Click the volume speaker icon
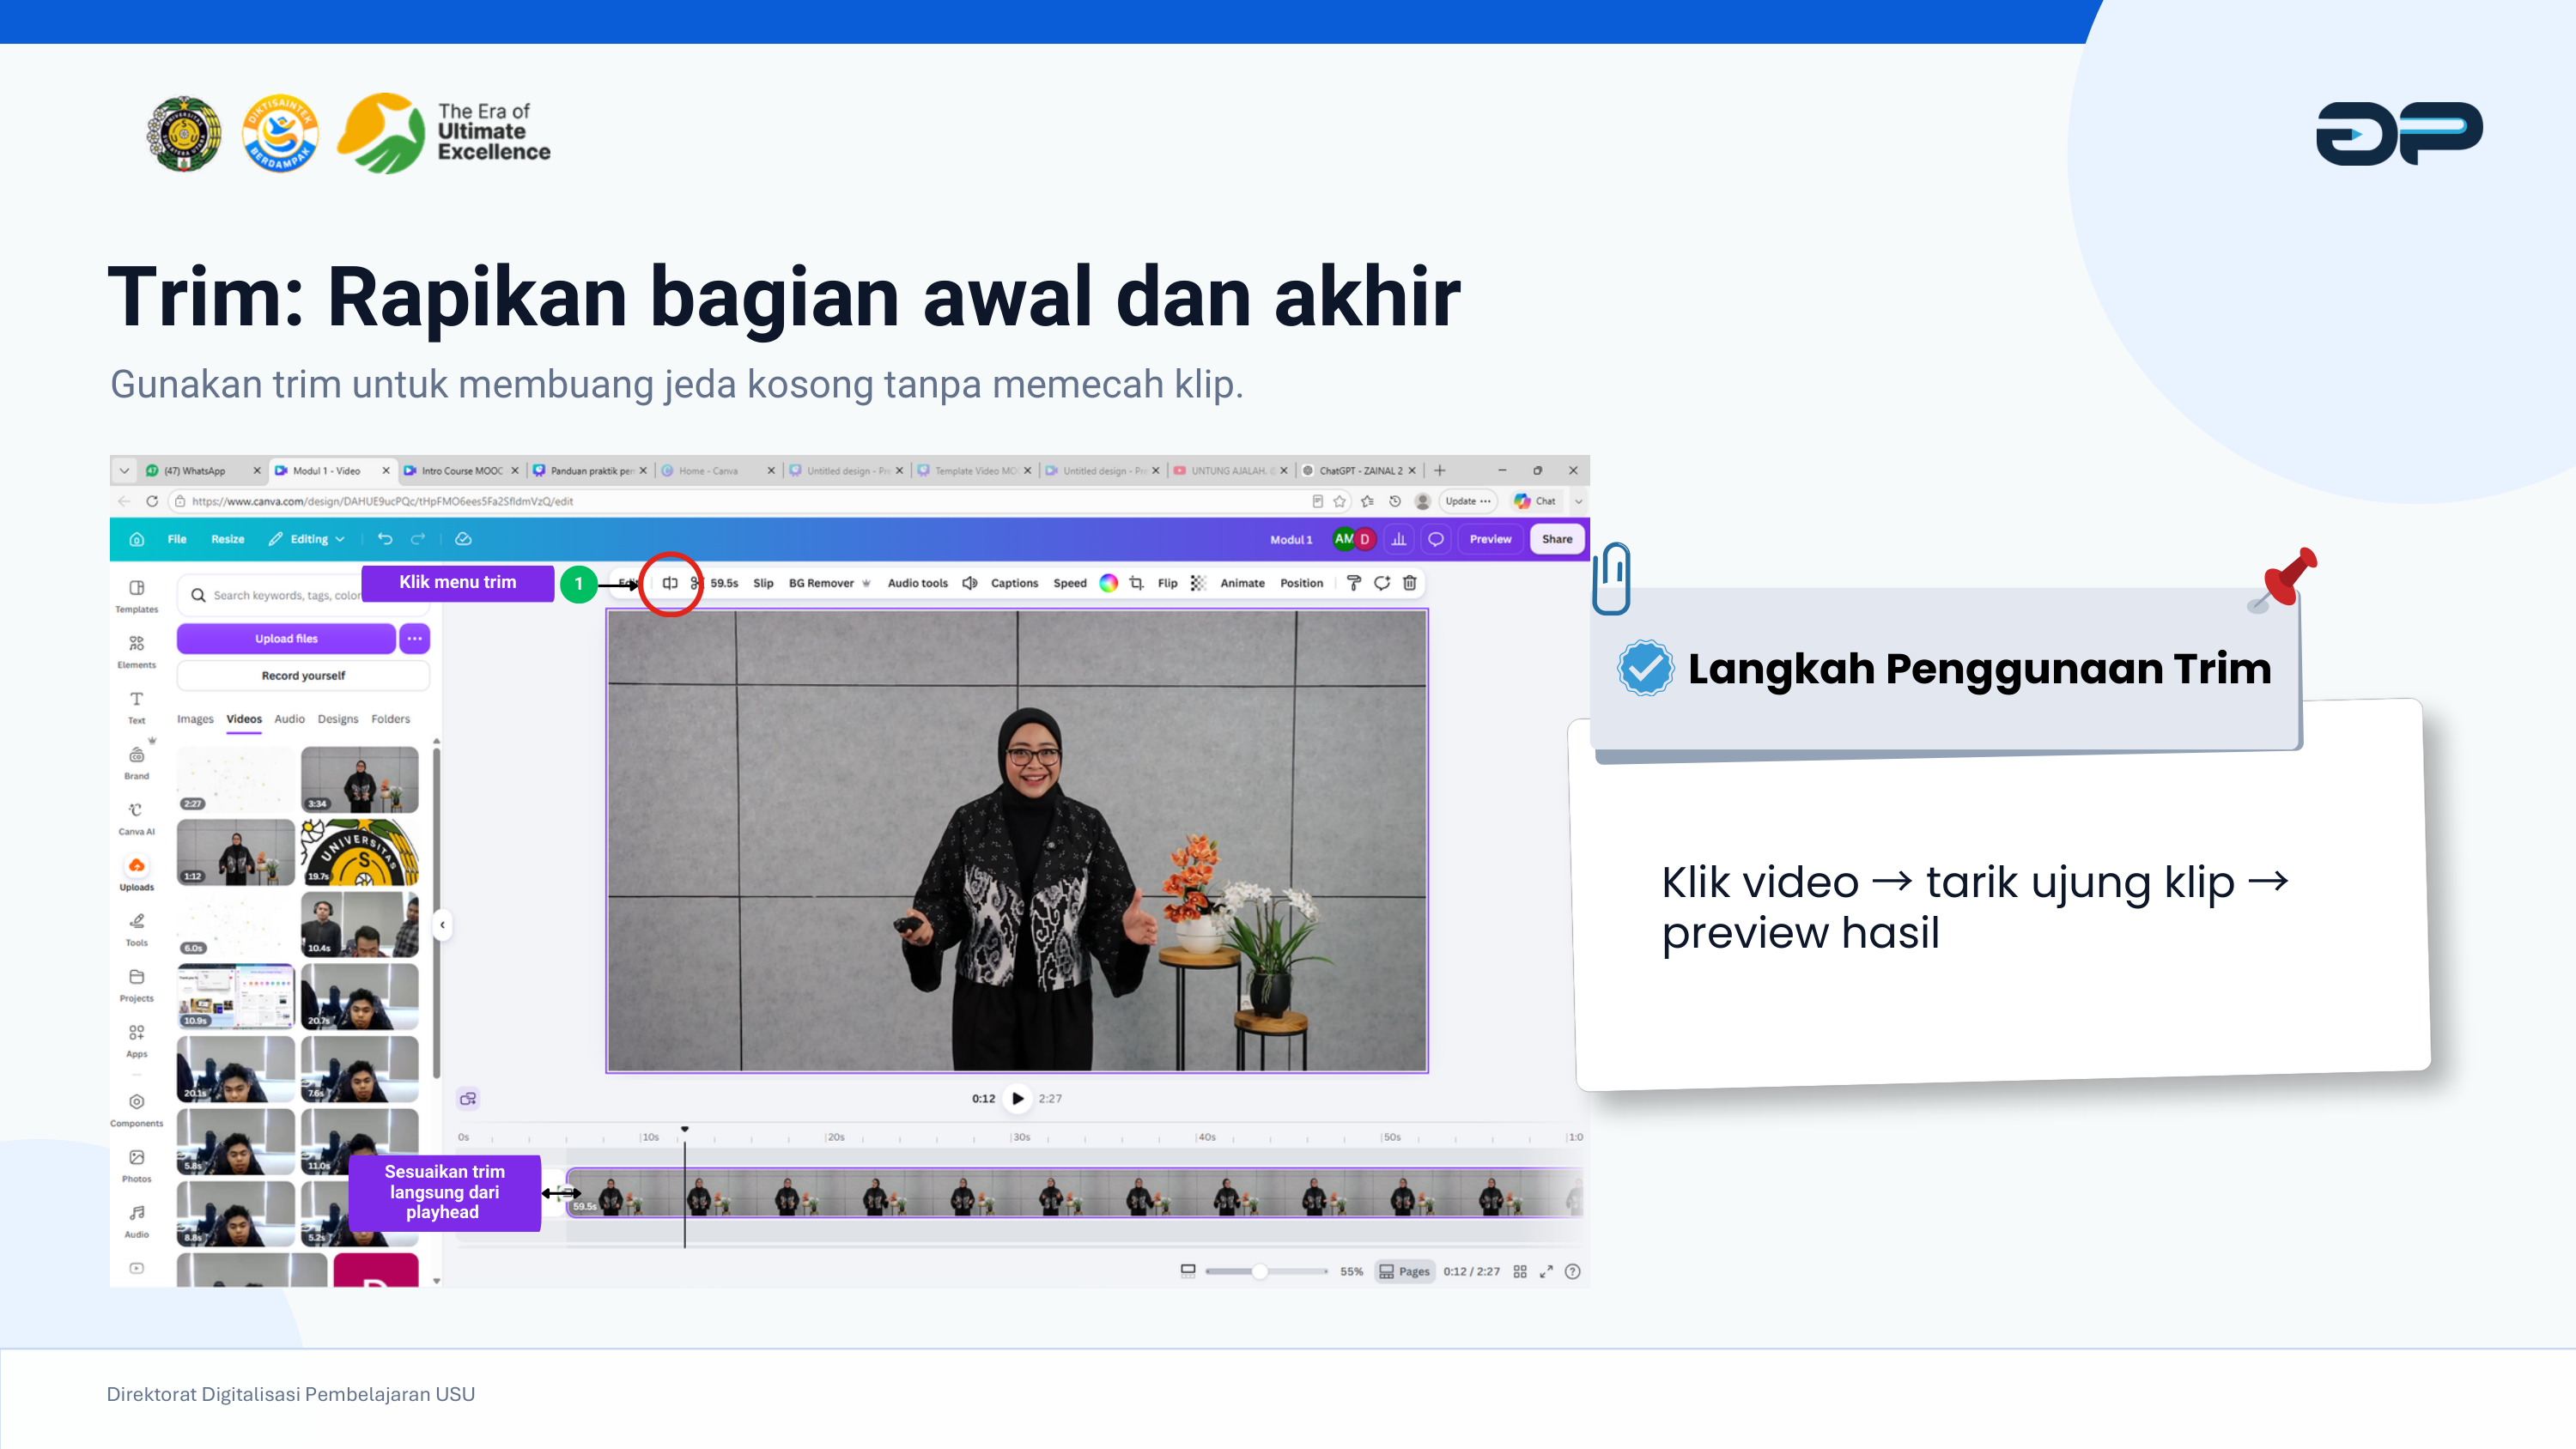2576x1449 pixels. click(969, 583)
